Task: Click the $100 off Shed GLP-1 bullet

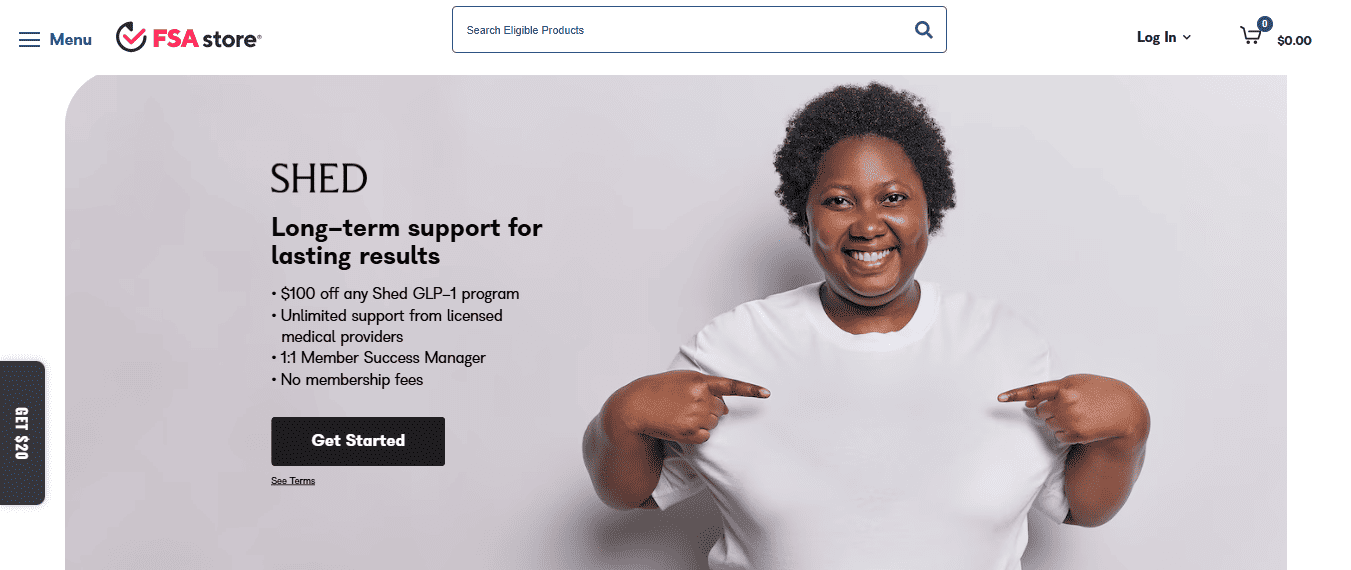Action: tap(395, 294)
